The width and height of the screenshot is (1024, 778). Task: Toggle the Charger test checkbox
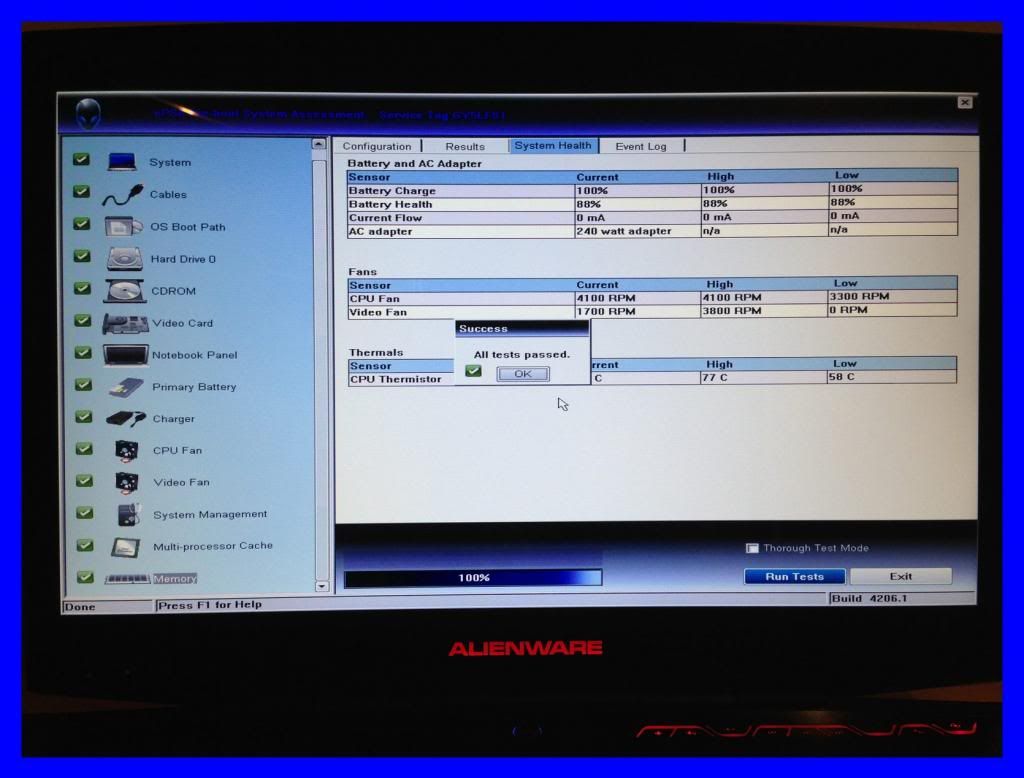(84, 416)
